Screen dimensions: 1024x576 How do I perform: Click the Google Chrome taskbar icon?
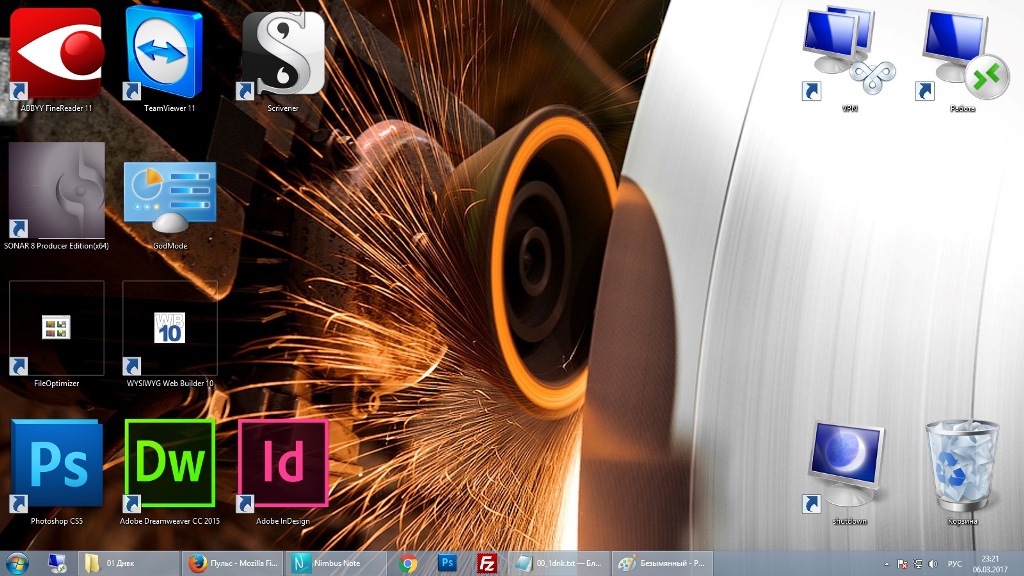click(407, 563)
